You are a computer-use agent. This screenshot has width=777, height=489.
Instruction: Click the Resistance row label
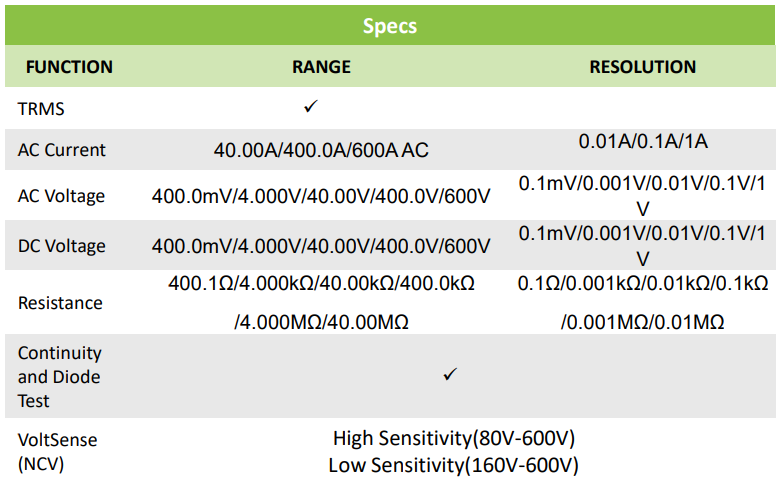coord(60,302)
